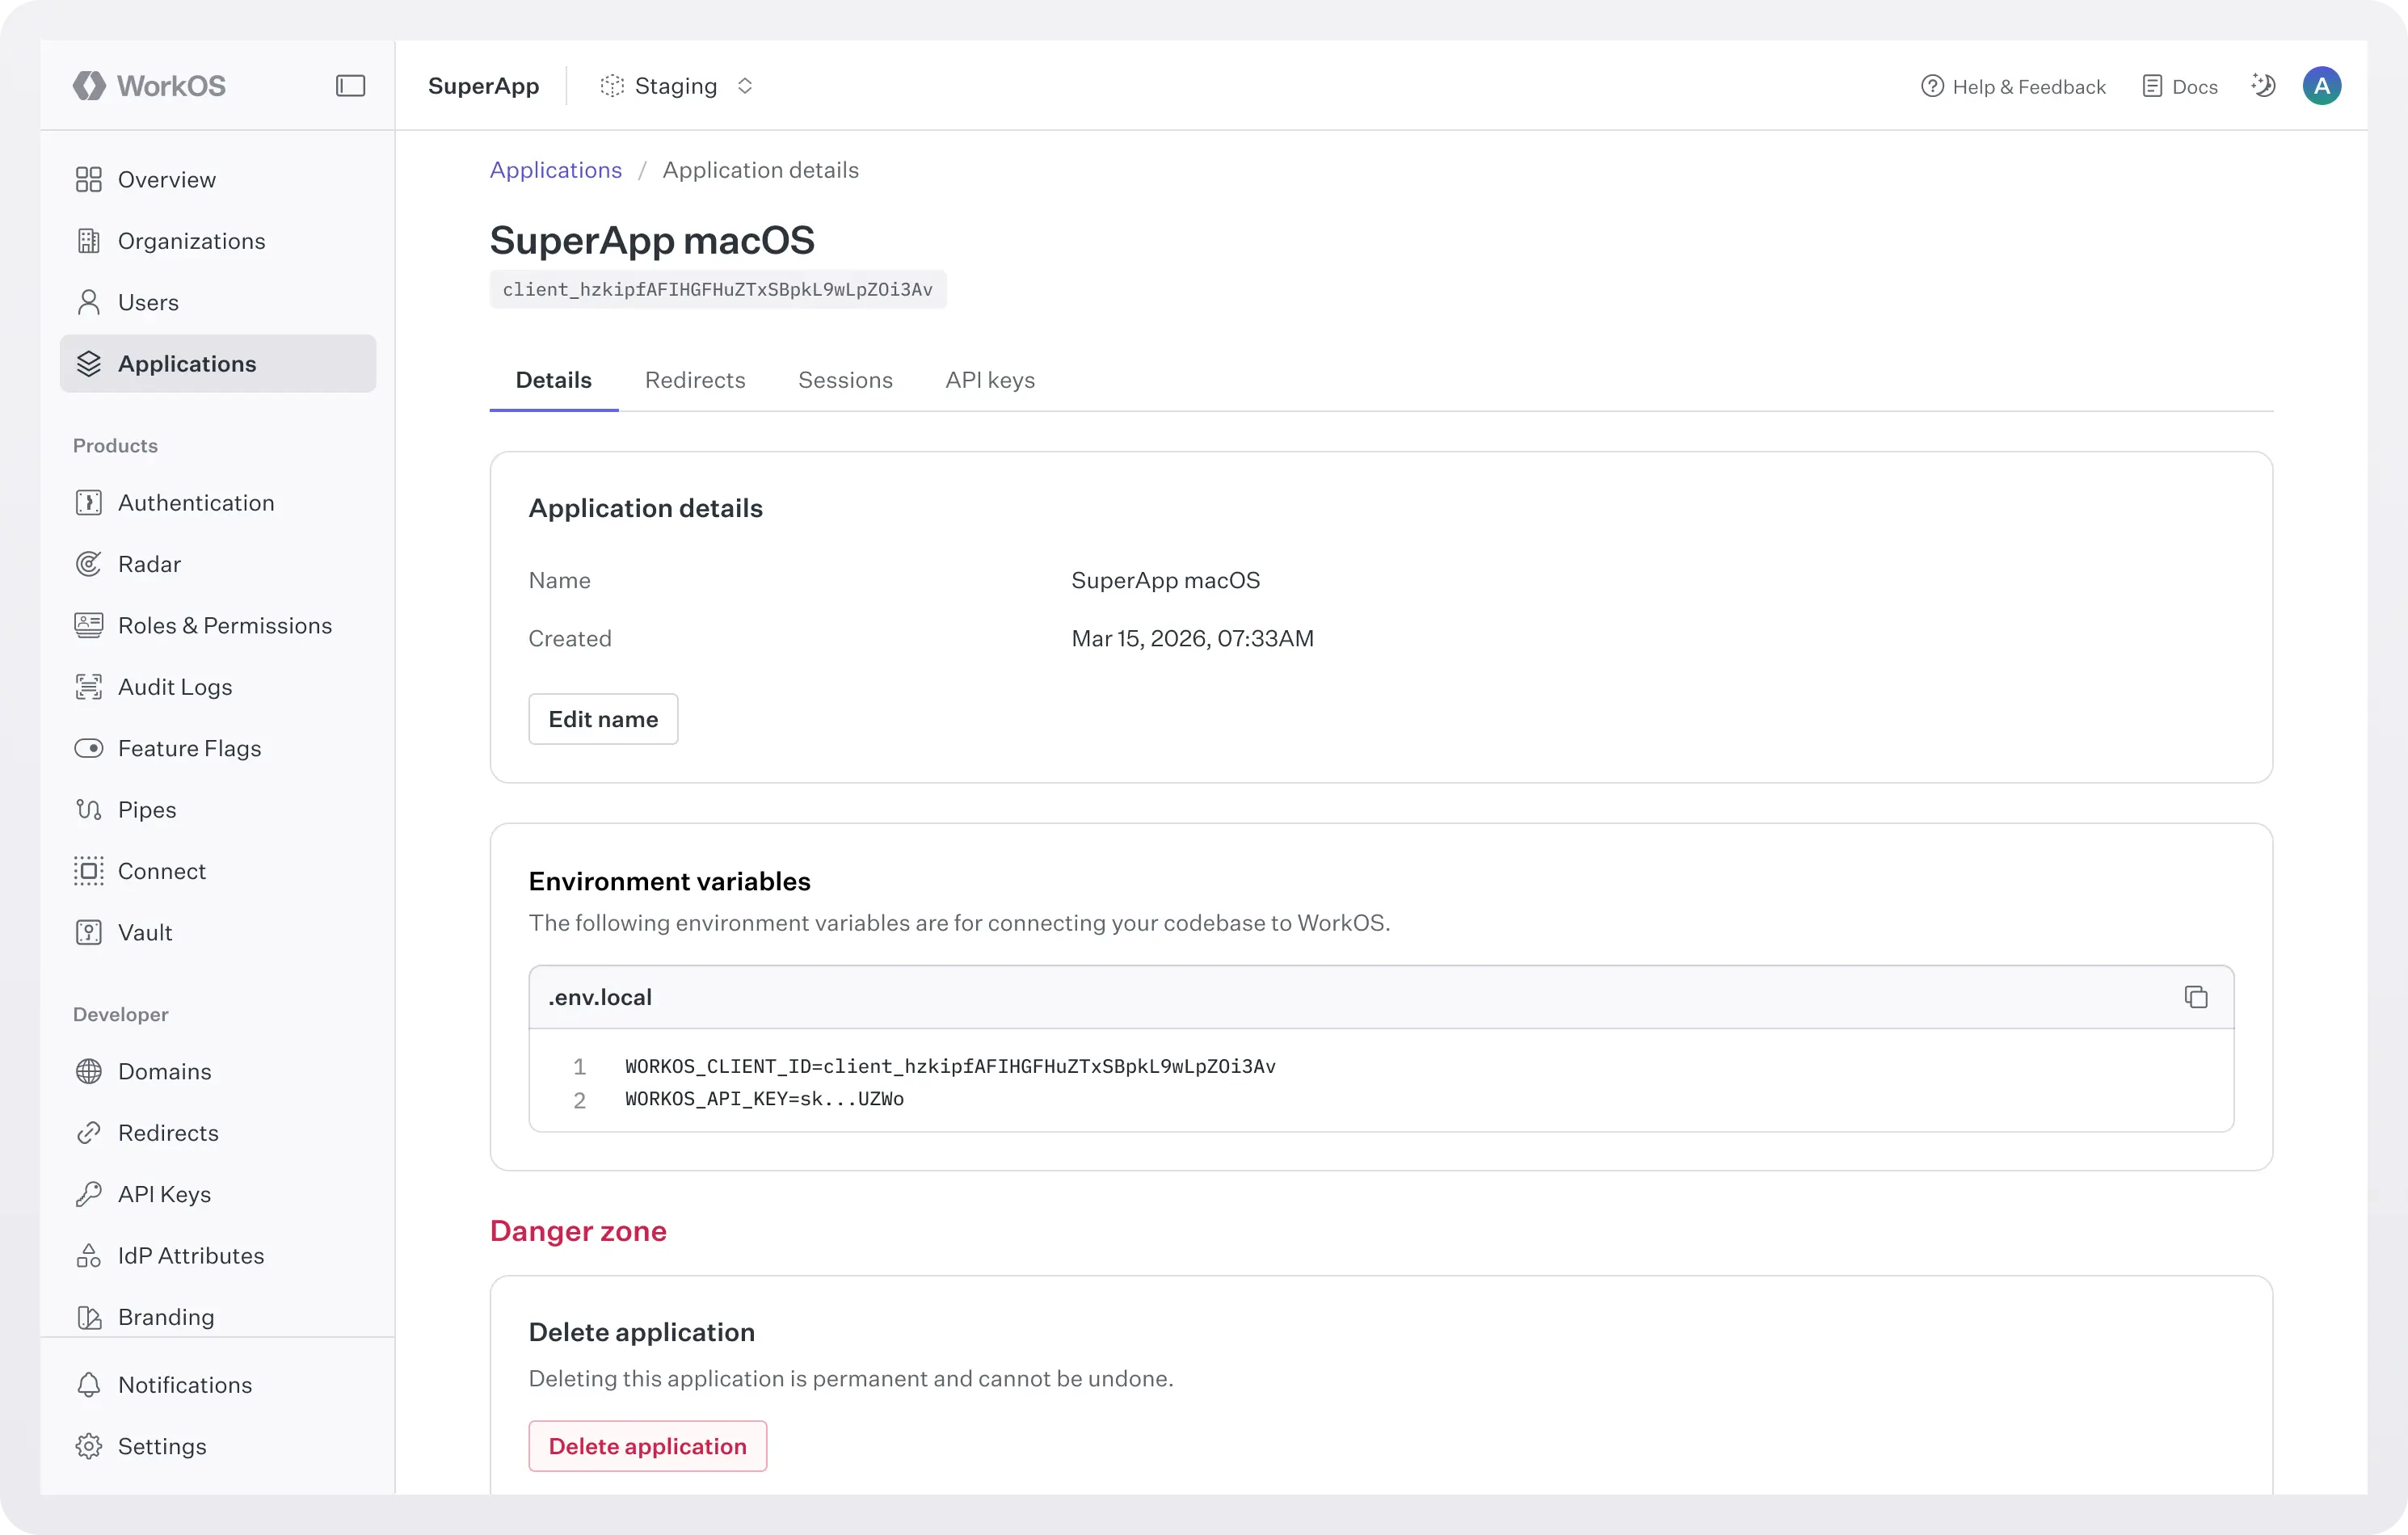The image size is (2408, 1535).
Task: Open the Feature Flags section
Action: [x=189, y=747]
